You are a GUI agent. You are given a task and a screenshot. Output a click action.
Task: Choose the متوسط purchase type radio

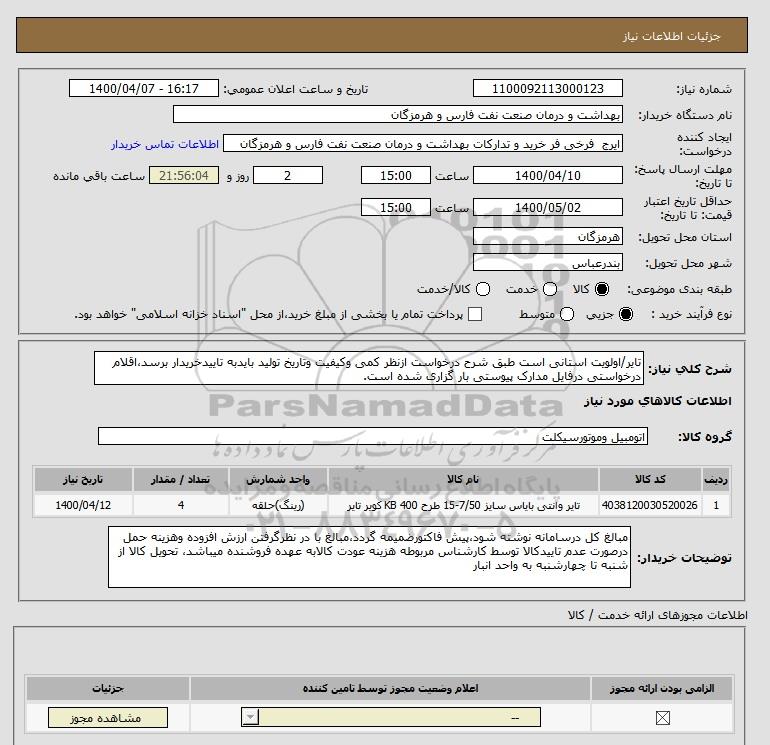[567, 314]
